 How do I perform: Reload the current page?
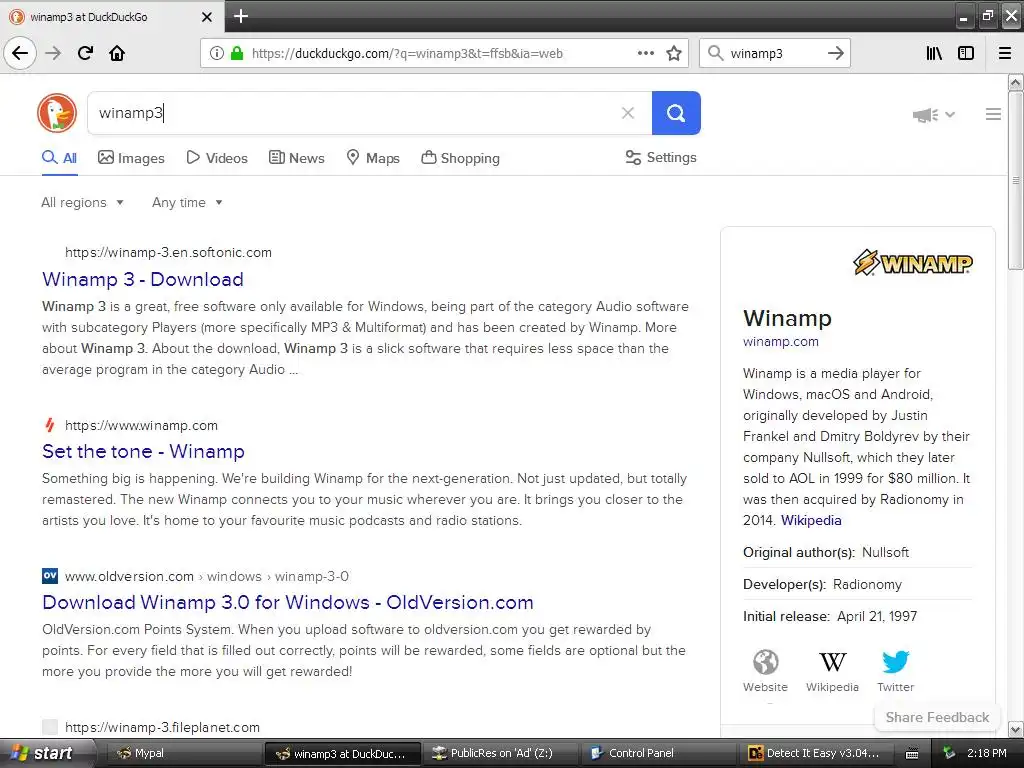(85, 53)
